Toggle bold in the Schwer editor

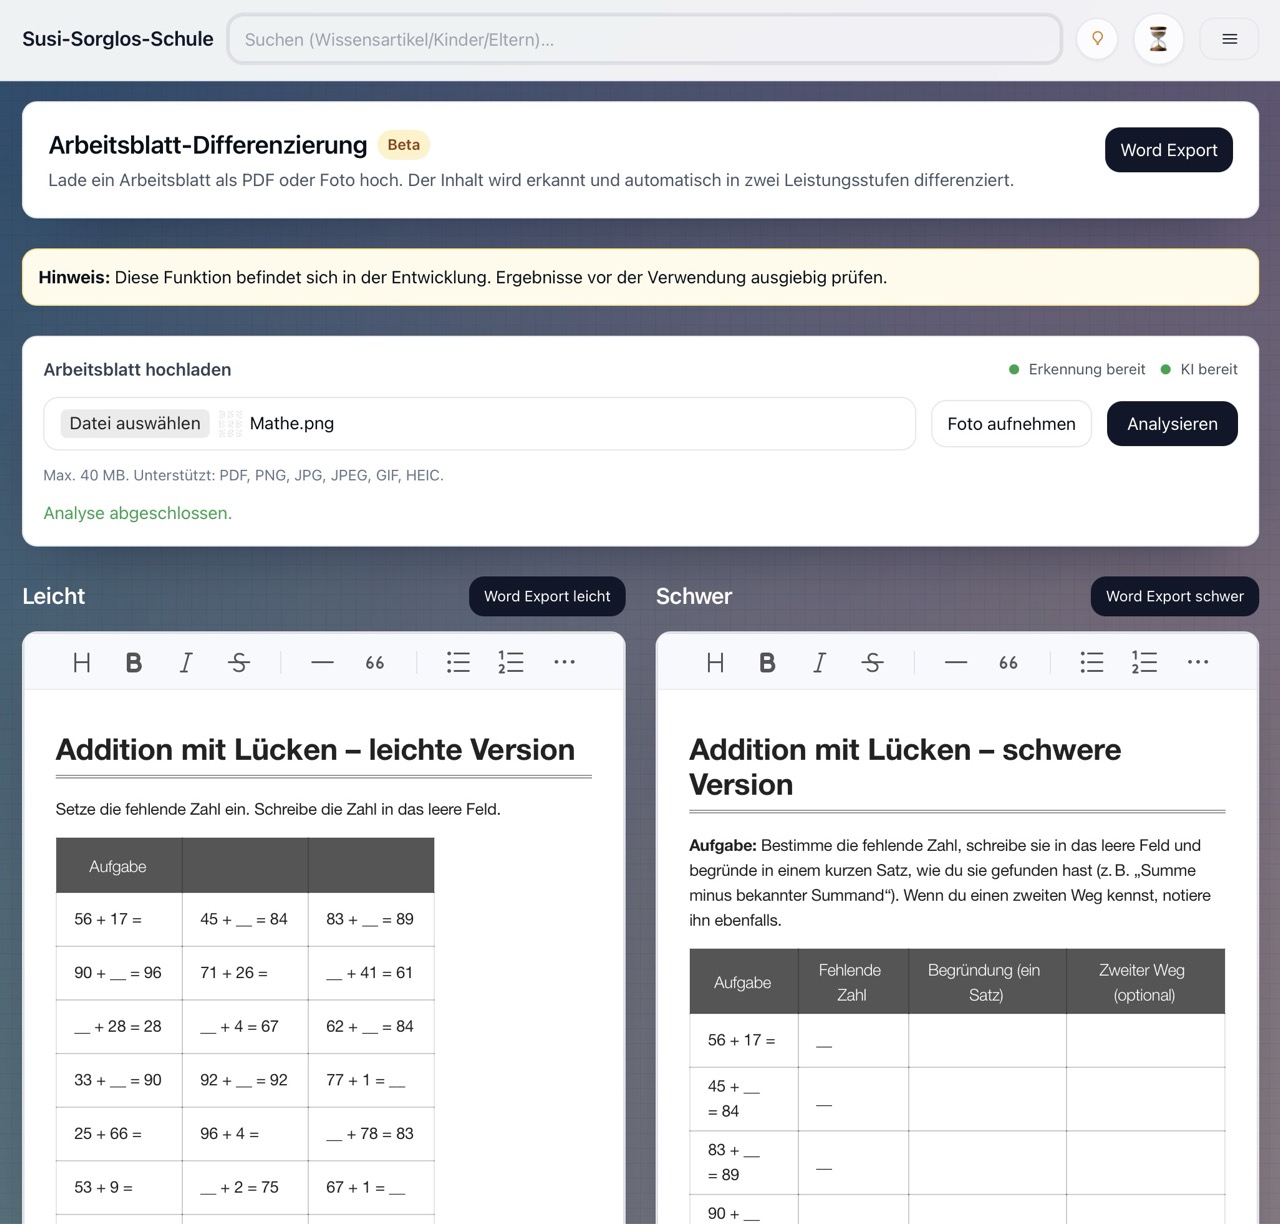click(x=767, y=662)
